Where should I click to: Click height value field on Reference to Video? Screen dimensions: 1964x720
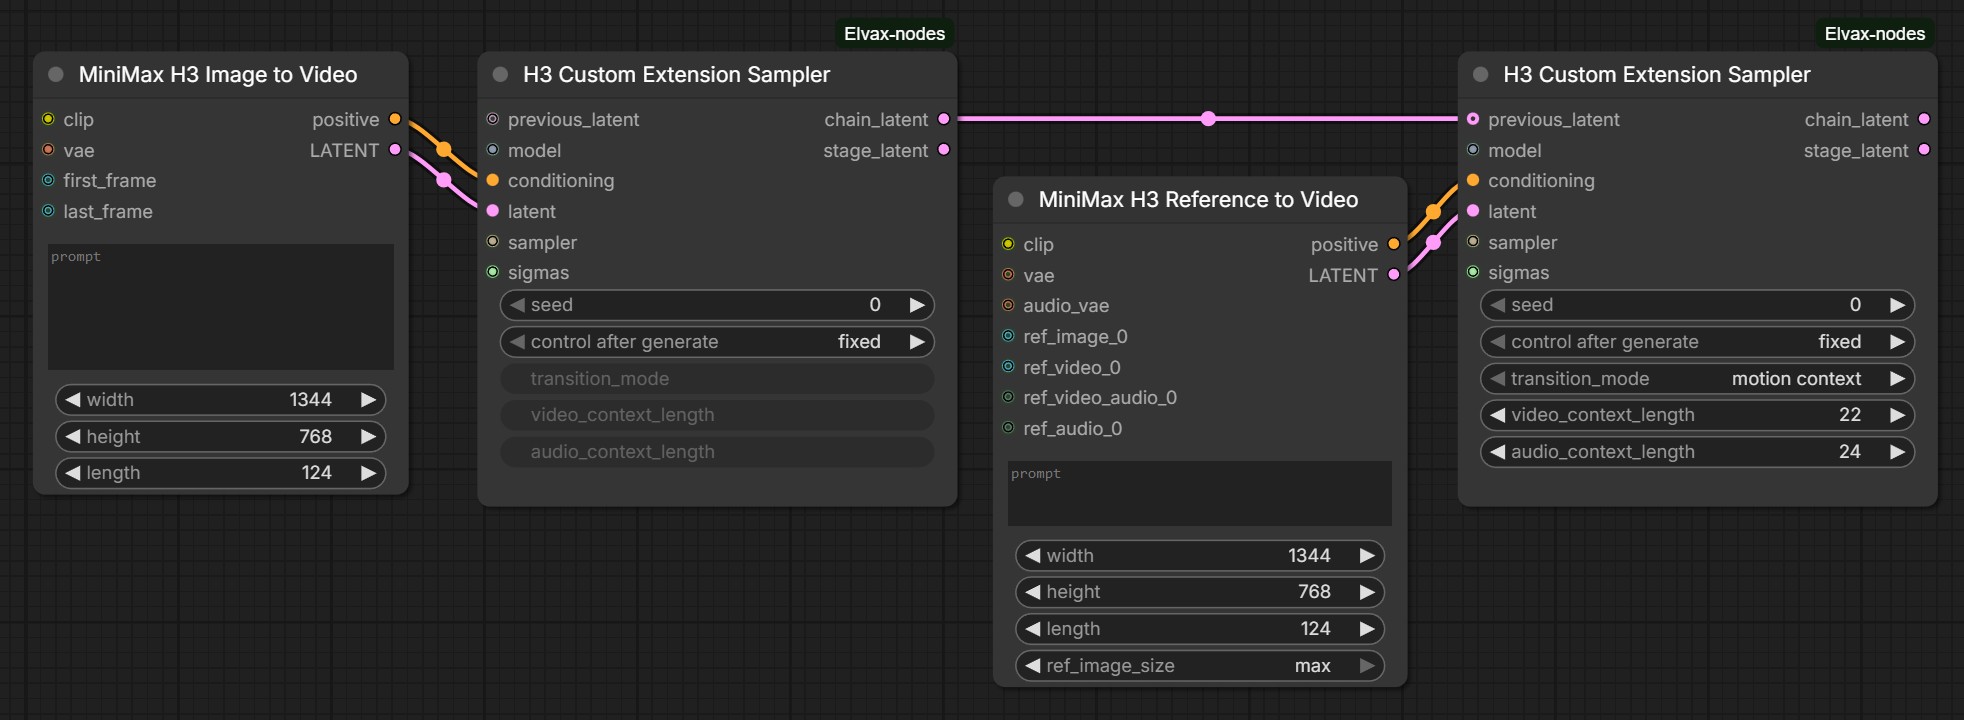point(1200,592)
